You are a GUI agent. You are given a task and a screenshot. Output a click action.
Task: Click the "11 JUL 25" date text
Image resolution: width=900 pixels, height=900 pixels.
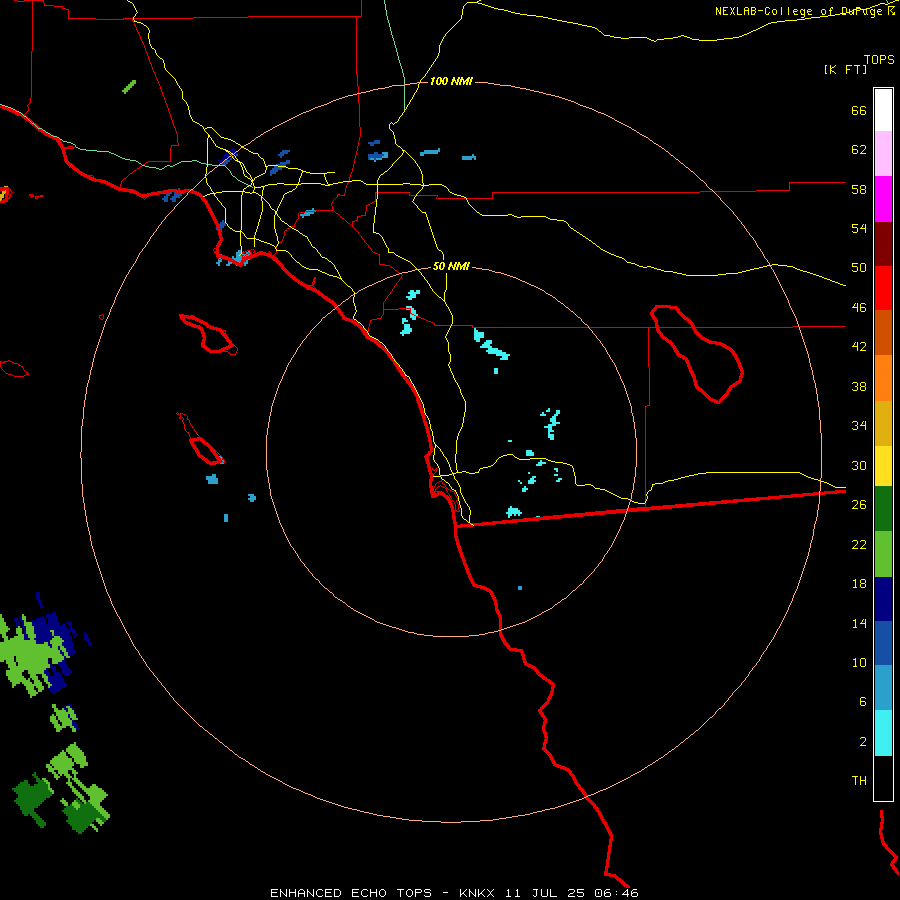(x=545, y=893)
